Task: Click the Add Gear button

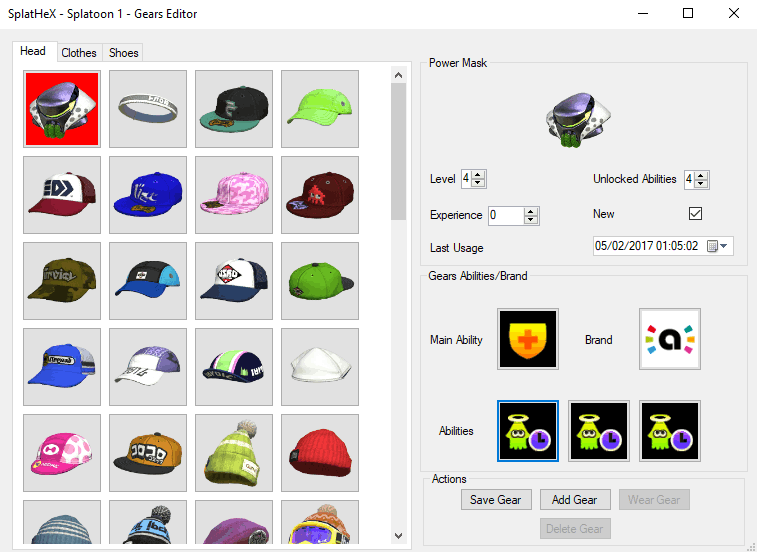Action: (x=575, y=499)
